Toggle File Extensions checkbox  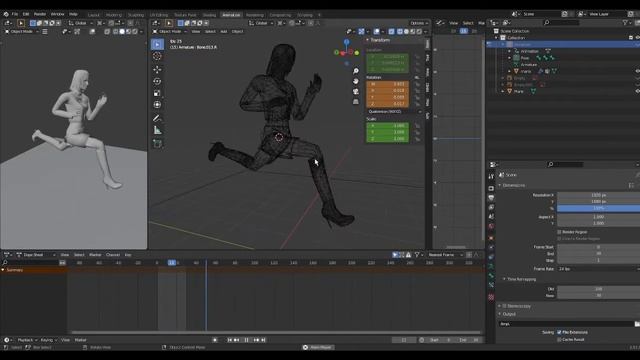pos(559,332)
